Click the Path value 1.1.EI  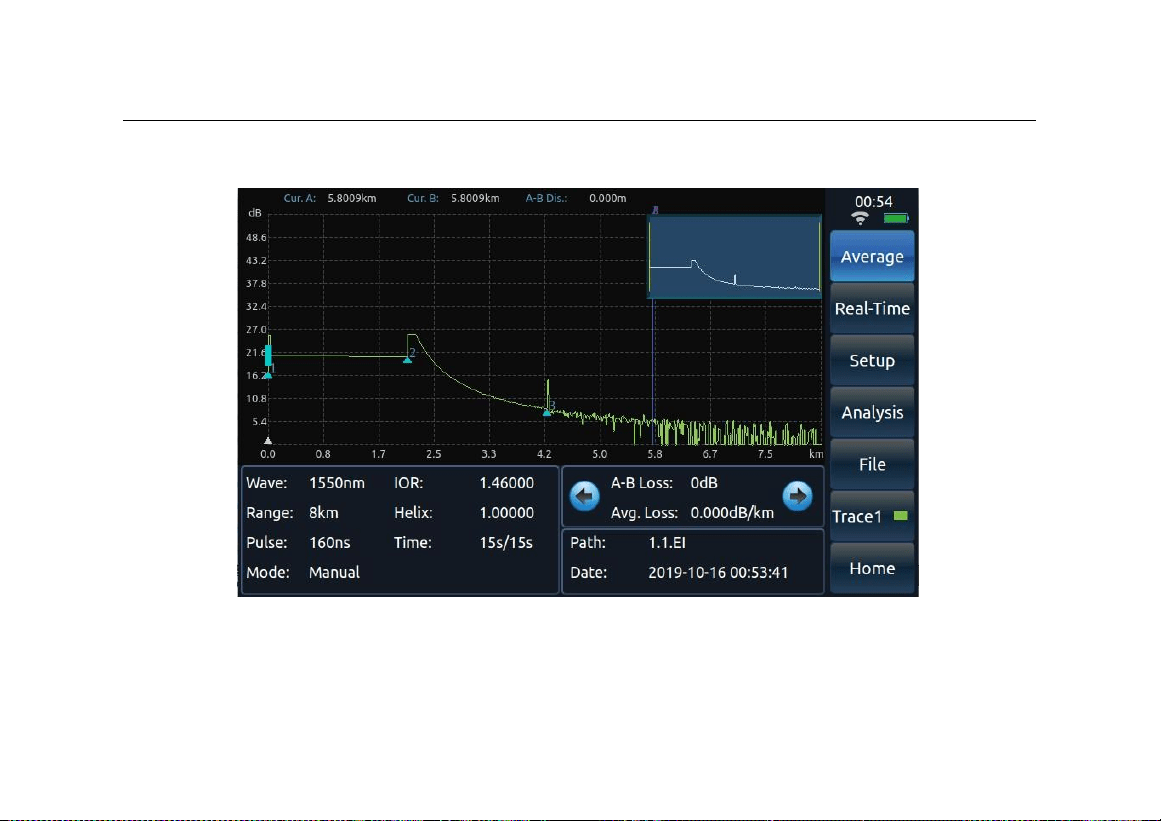pyautogui.click(x=667, y=543)
